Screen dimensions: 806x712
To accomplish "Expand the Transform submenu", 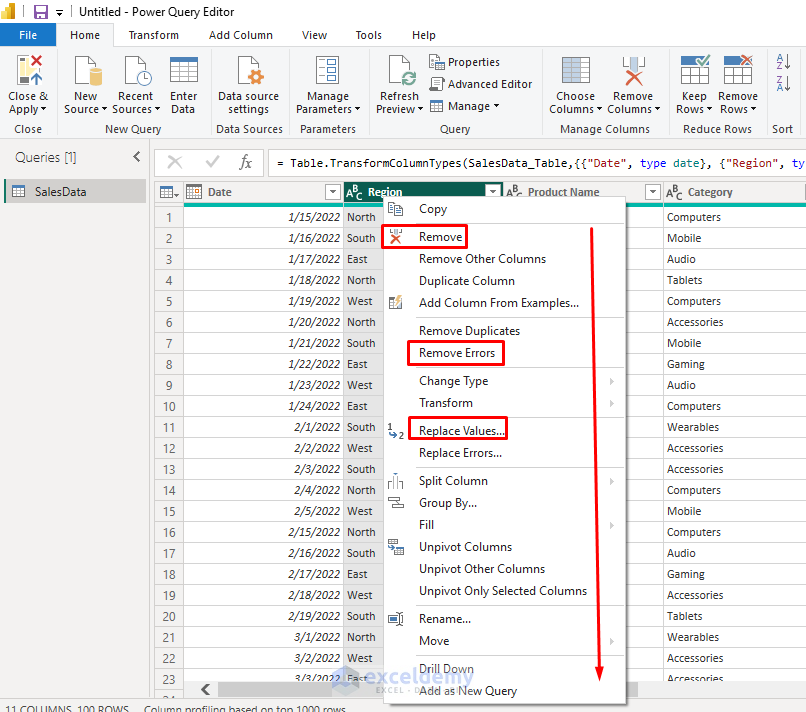I will [612, 403].
